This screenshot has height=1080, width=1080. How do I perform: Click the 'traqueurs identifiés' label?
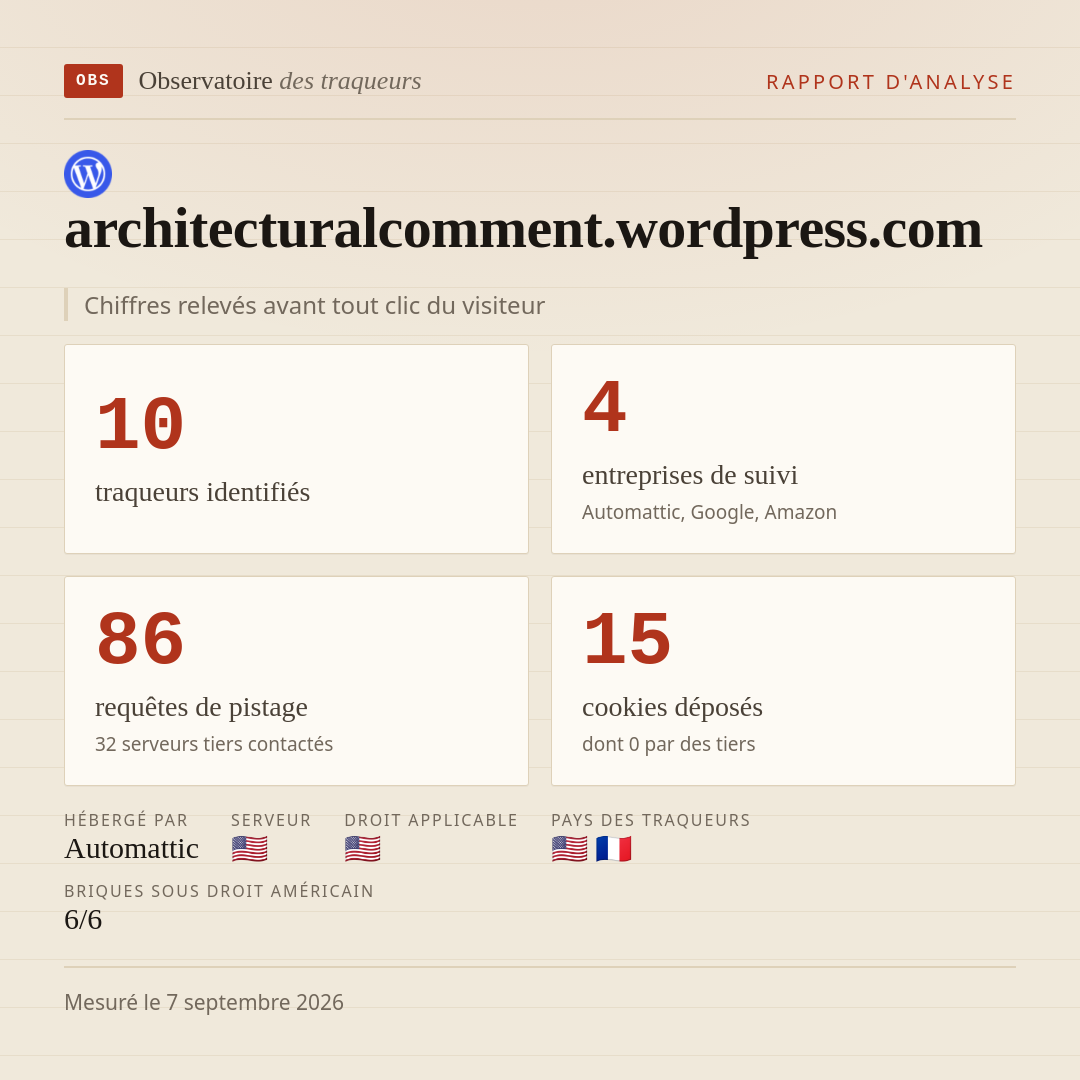tap(202, 492)
